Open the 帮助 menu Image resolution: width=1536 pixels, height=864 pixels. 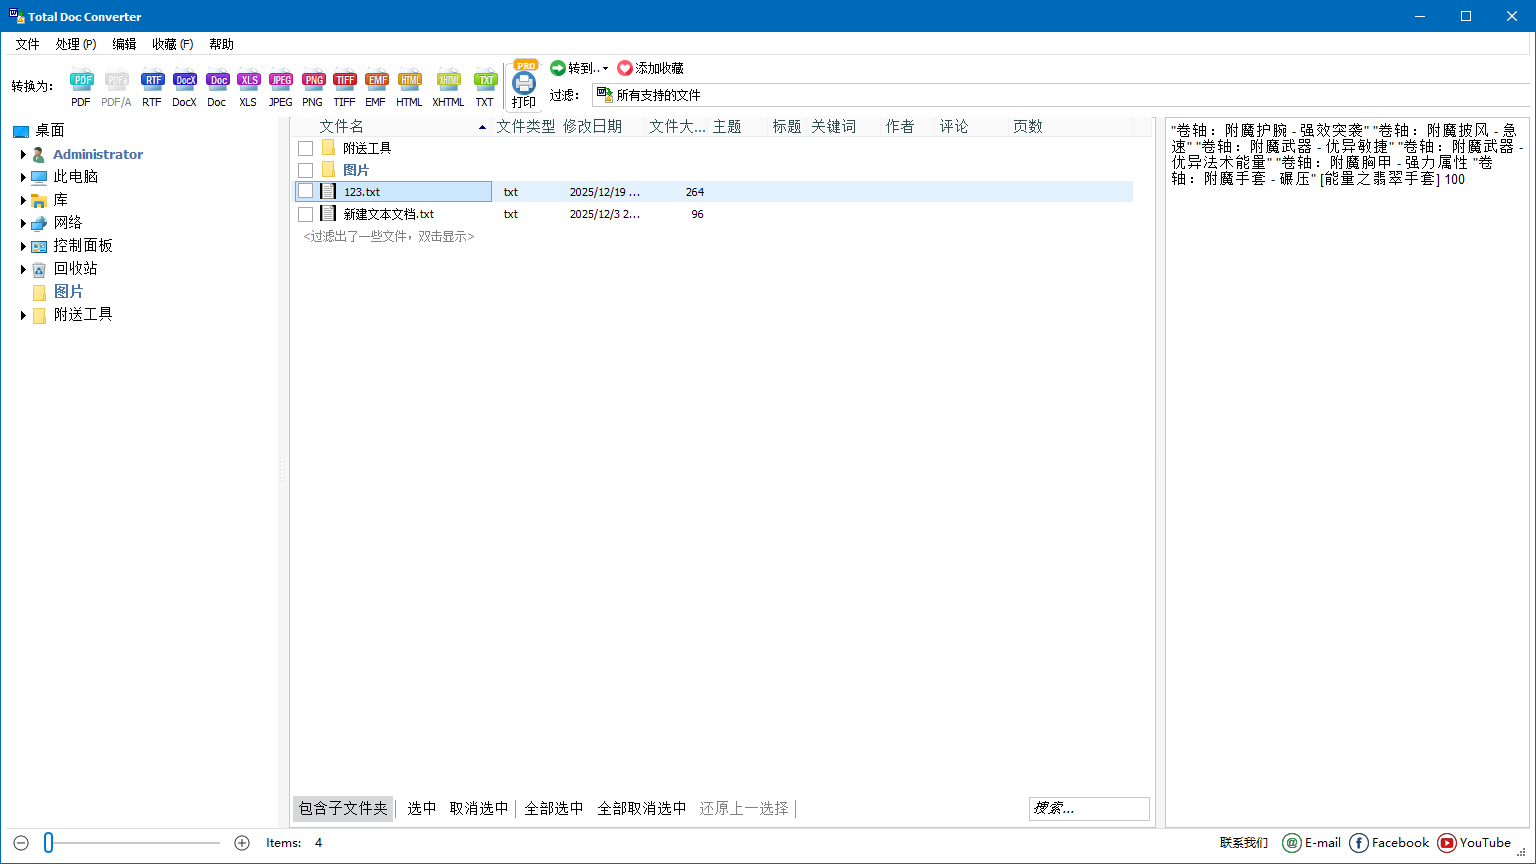point(221,44)
